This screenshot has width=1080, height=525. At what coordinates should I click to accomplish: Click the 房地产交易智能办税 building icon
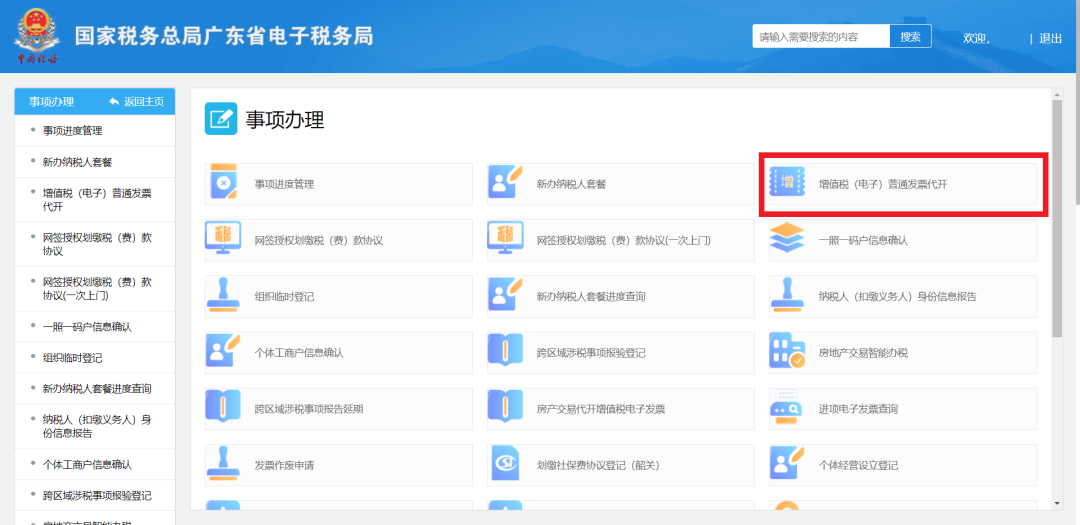coord(787,351)
